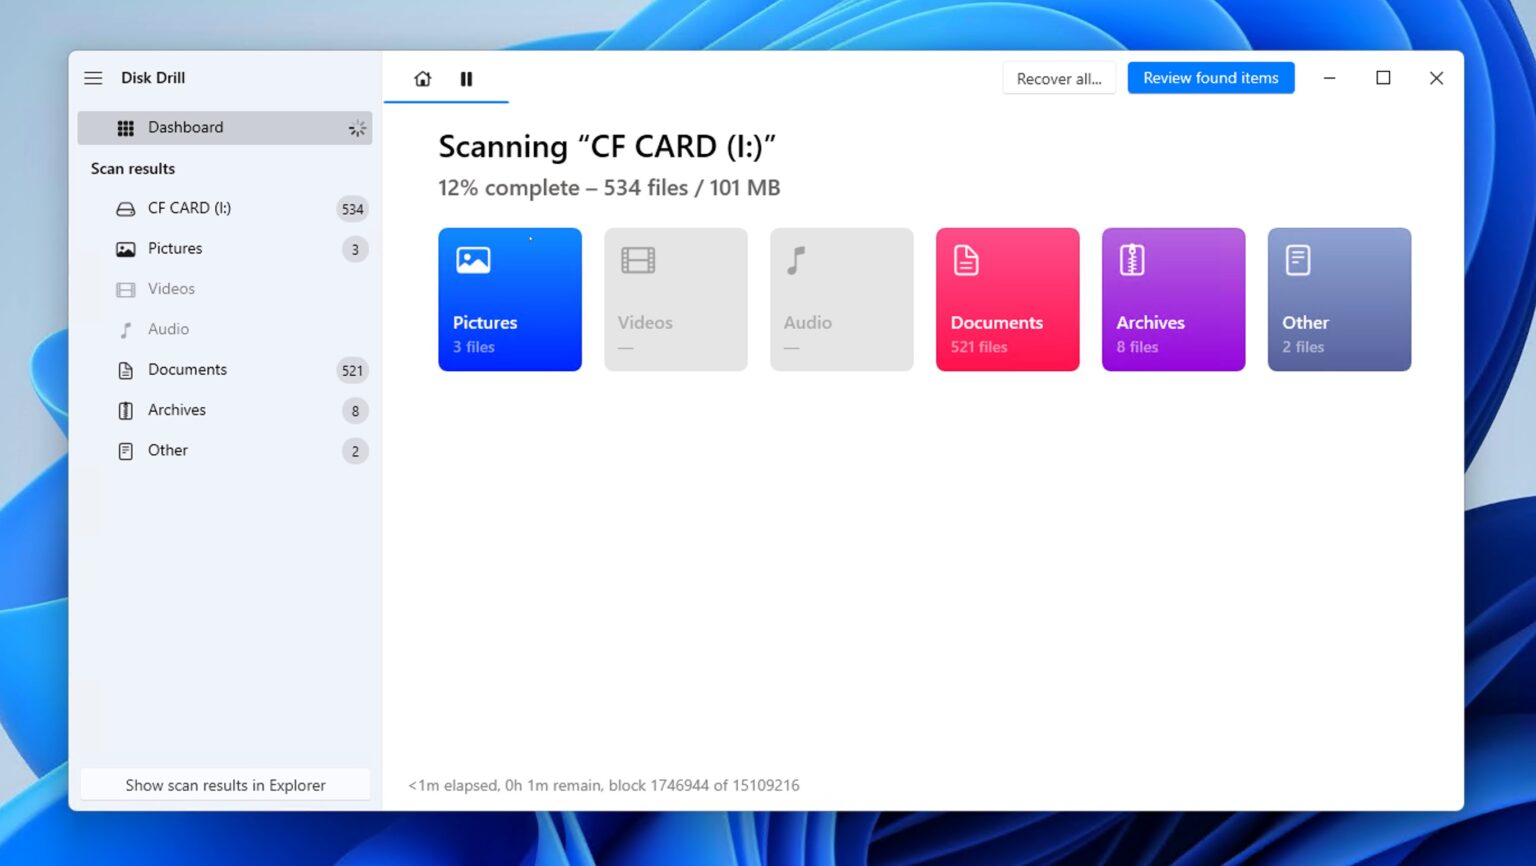Open CF CARD (I:) scan results
Screen dimensions: 1536x866
[224, 208]
